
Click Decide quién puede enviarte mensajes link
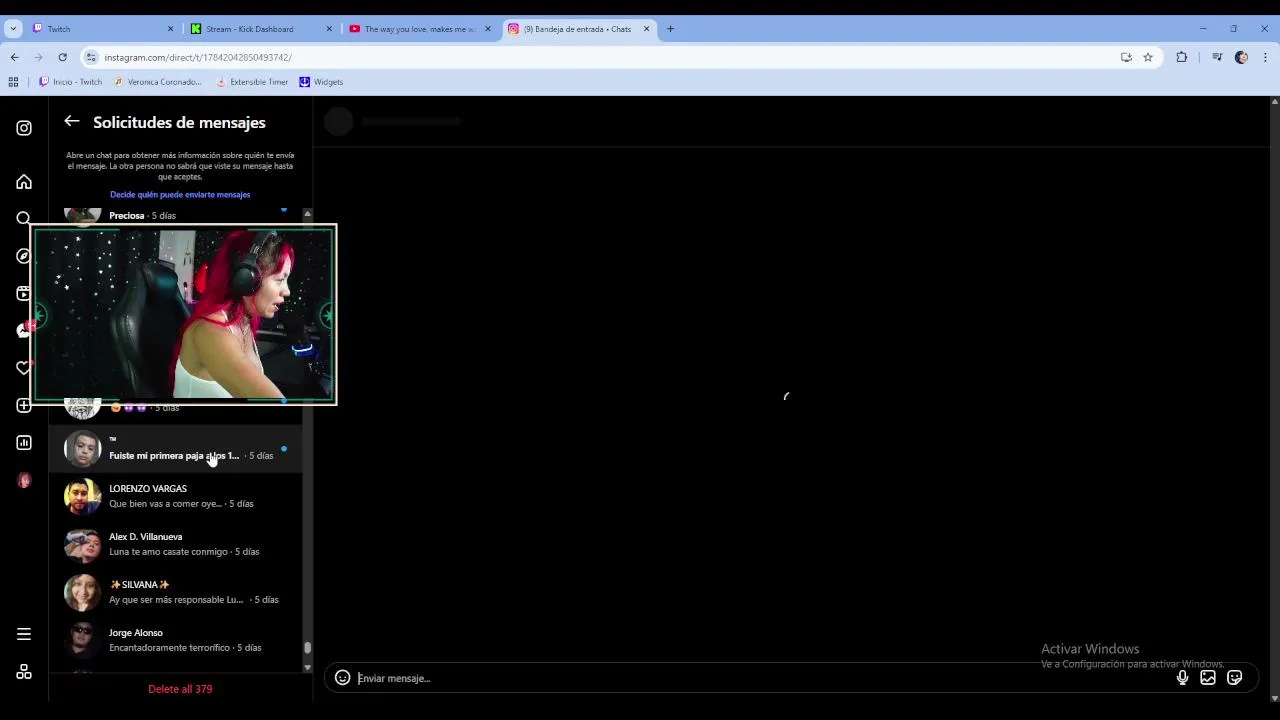(180, 194)
